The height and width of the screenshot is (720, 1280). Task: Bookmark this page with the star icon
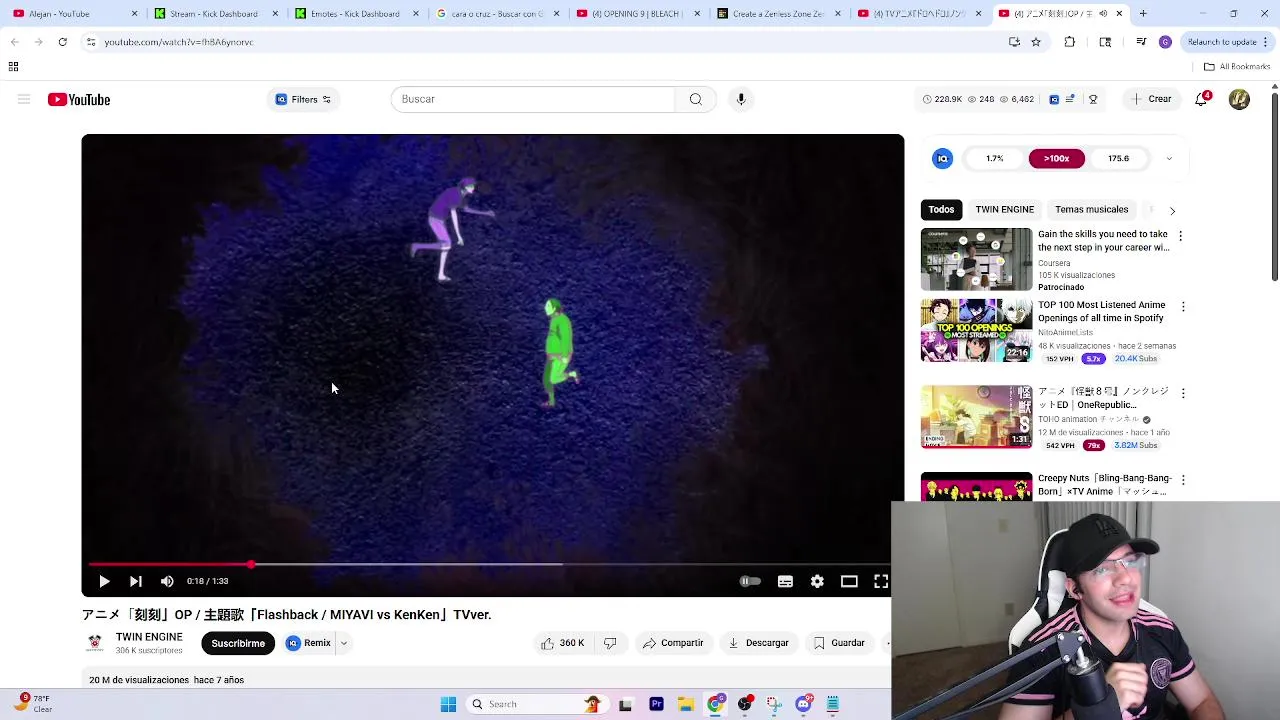pyautogui.click(x=1036, y=42)
